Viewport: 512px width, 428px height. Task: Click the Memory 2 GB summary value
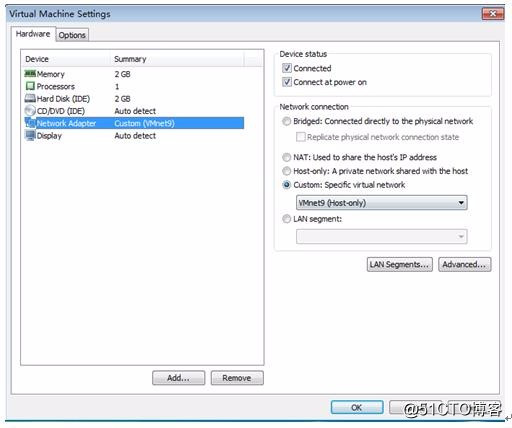(122, 74)
